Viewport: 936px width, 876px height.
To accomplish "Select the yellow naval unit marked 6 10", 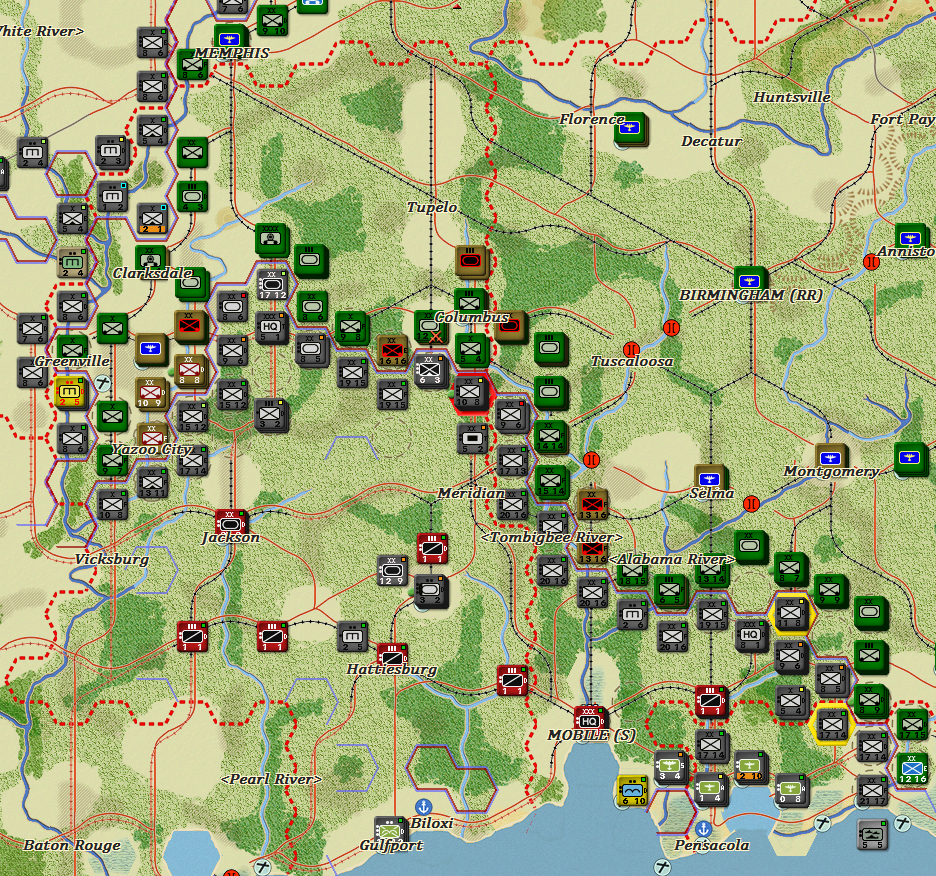I will (x=632, y=790).
